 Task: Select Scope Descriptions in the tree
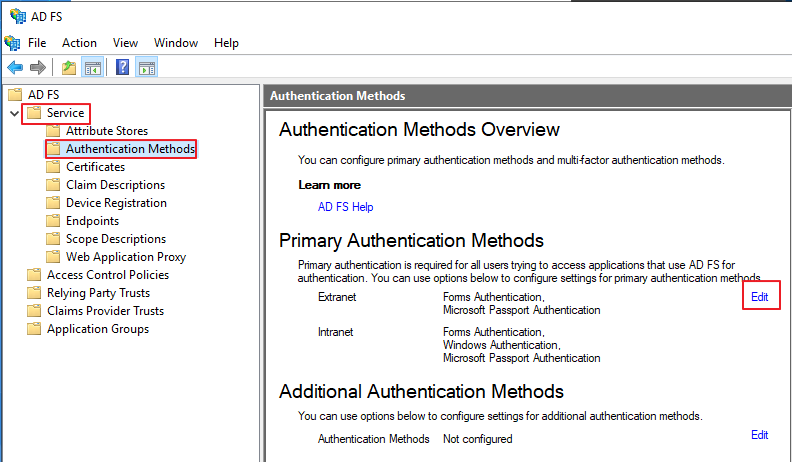point(116,239)
